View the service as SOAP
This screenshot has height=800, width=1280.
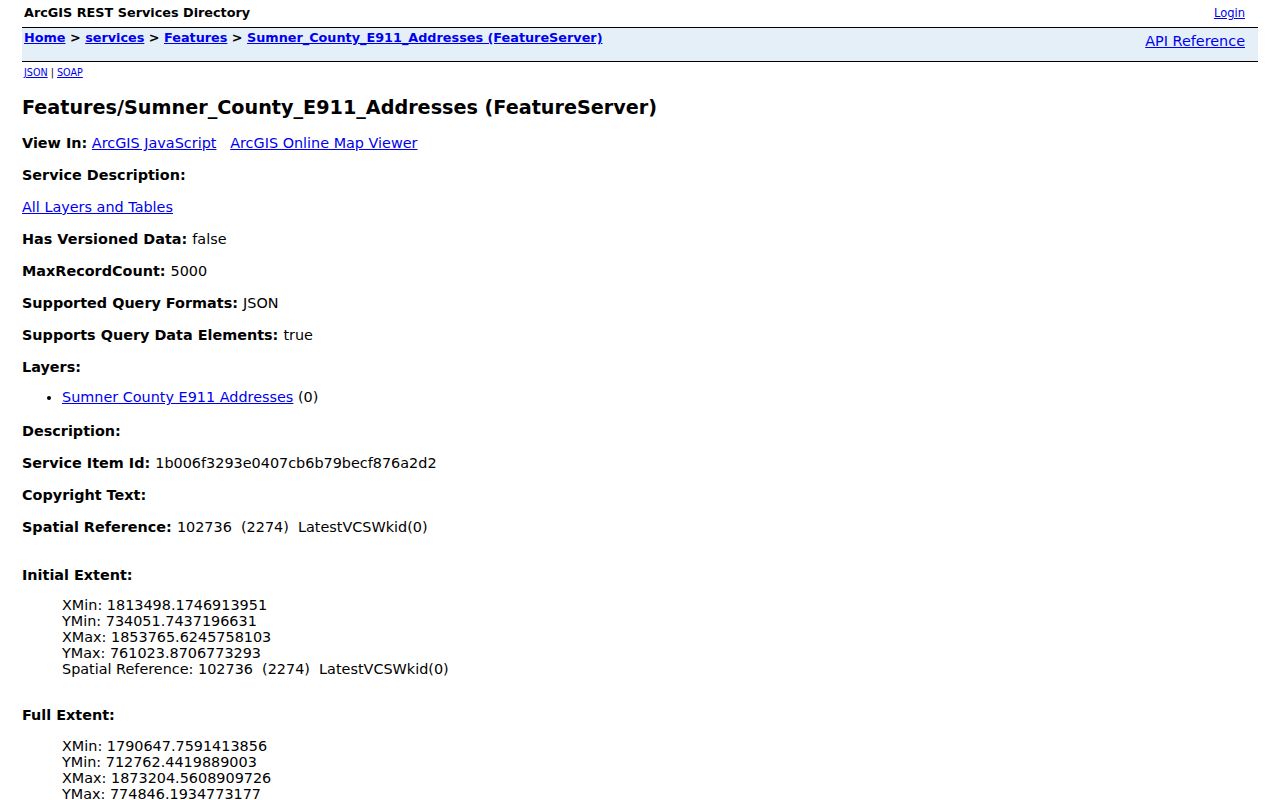pos(70,72)
